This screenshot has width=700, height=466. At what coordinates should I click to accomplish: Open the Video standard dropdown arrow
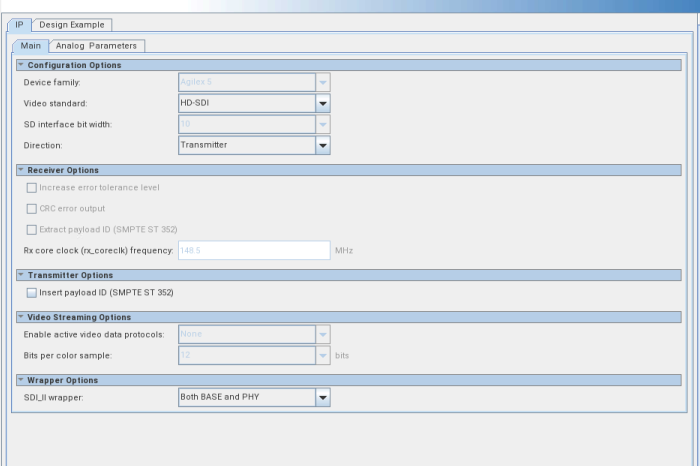pyautogui.click(x=323, y=103)
